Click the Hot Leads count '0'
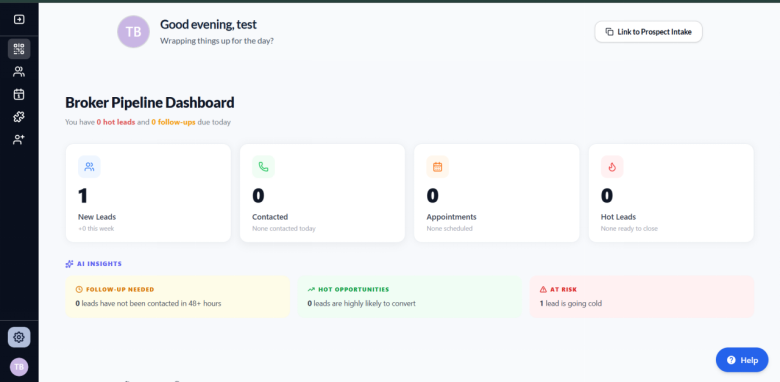 click(x=607, y=195)
